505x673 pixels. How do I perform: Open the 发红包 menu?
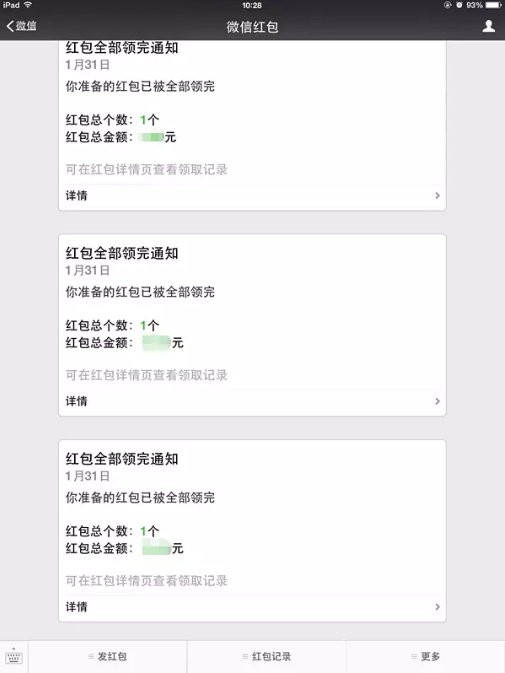pos(107,657)
